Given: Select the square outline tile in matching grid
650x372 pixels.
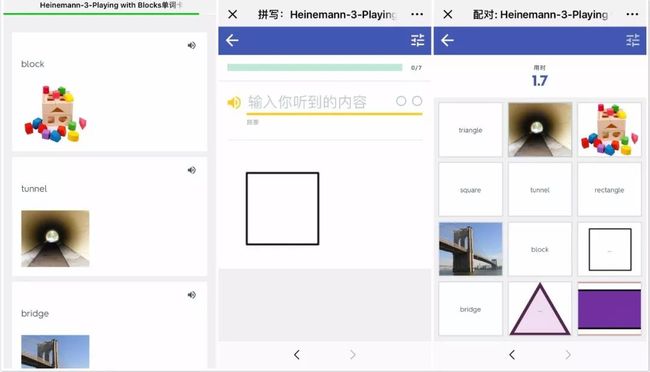Looking at the screenshot, I should [x=609, y=249].
